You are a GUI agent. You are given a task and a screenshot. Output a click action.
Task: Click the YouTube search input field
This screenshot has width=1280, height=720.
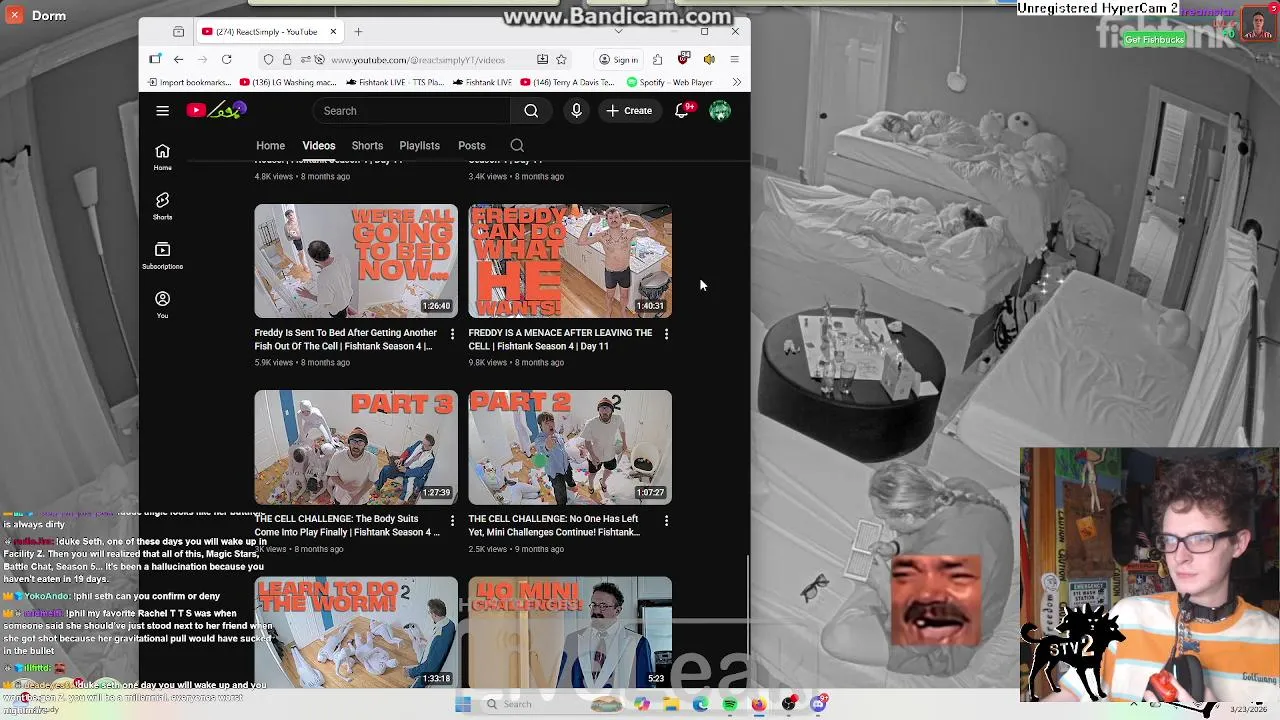[x=412, y=111]
